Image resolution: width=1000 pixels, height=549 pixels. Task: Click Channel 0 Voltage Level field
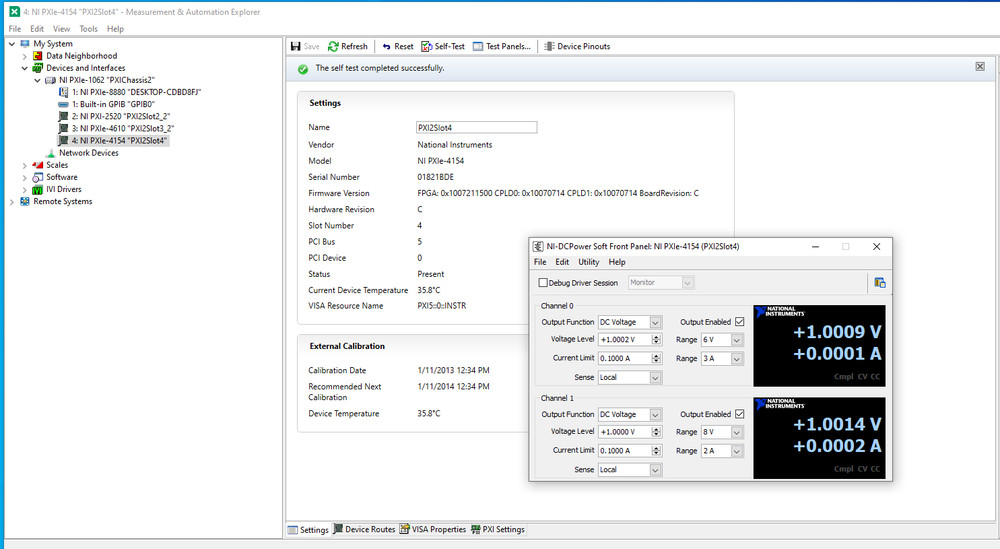coord(624,340)
